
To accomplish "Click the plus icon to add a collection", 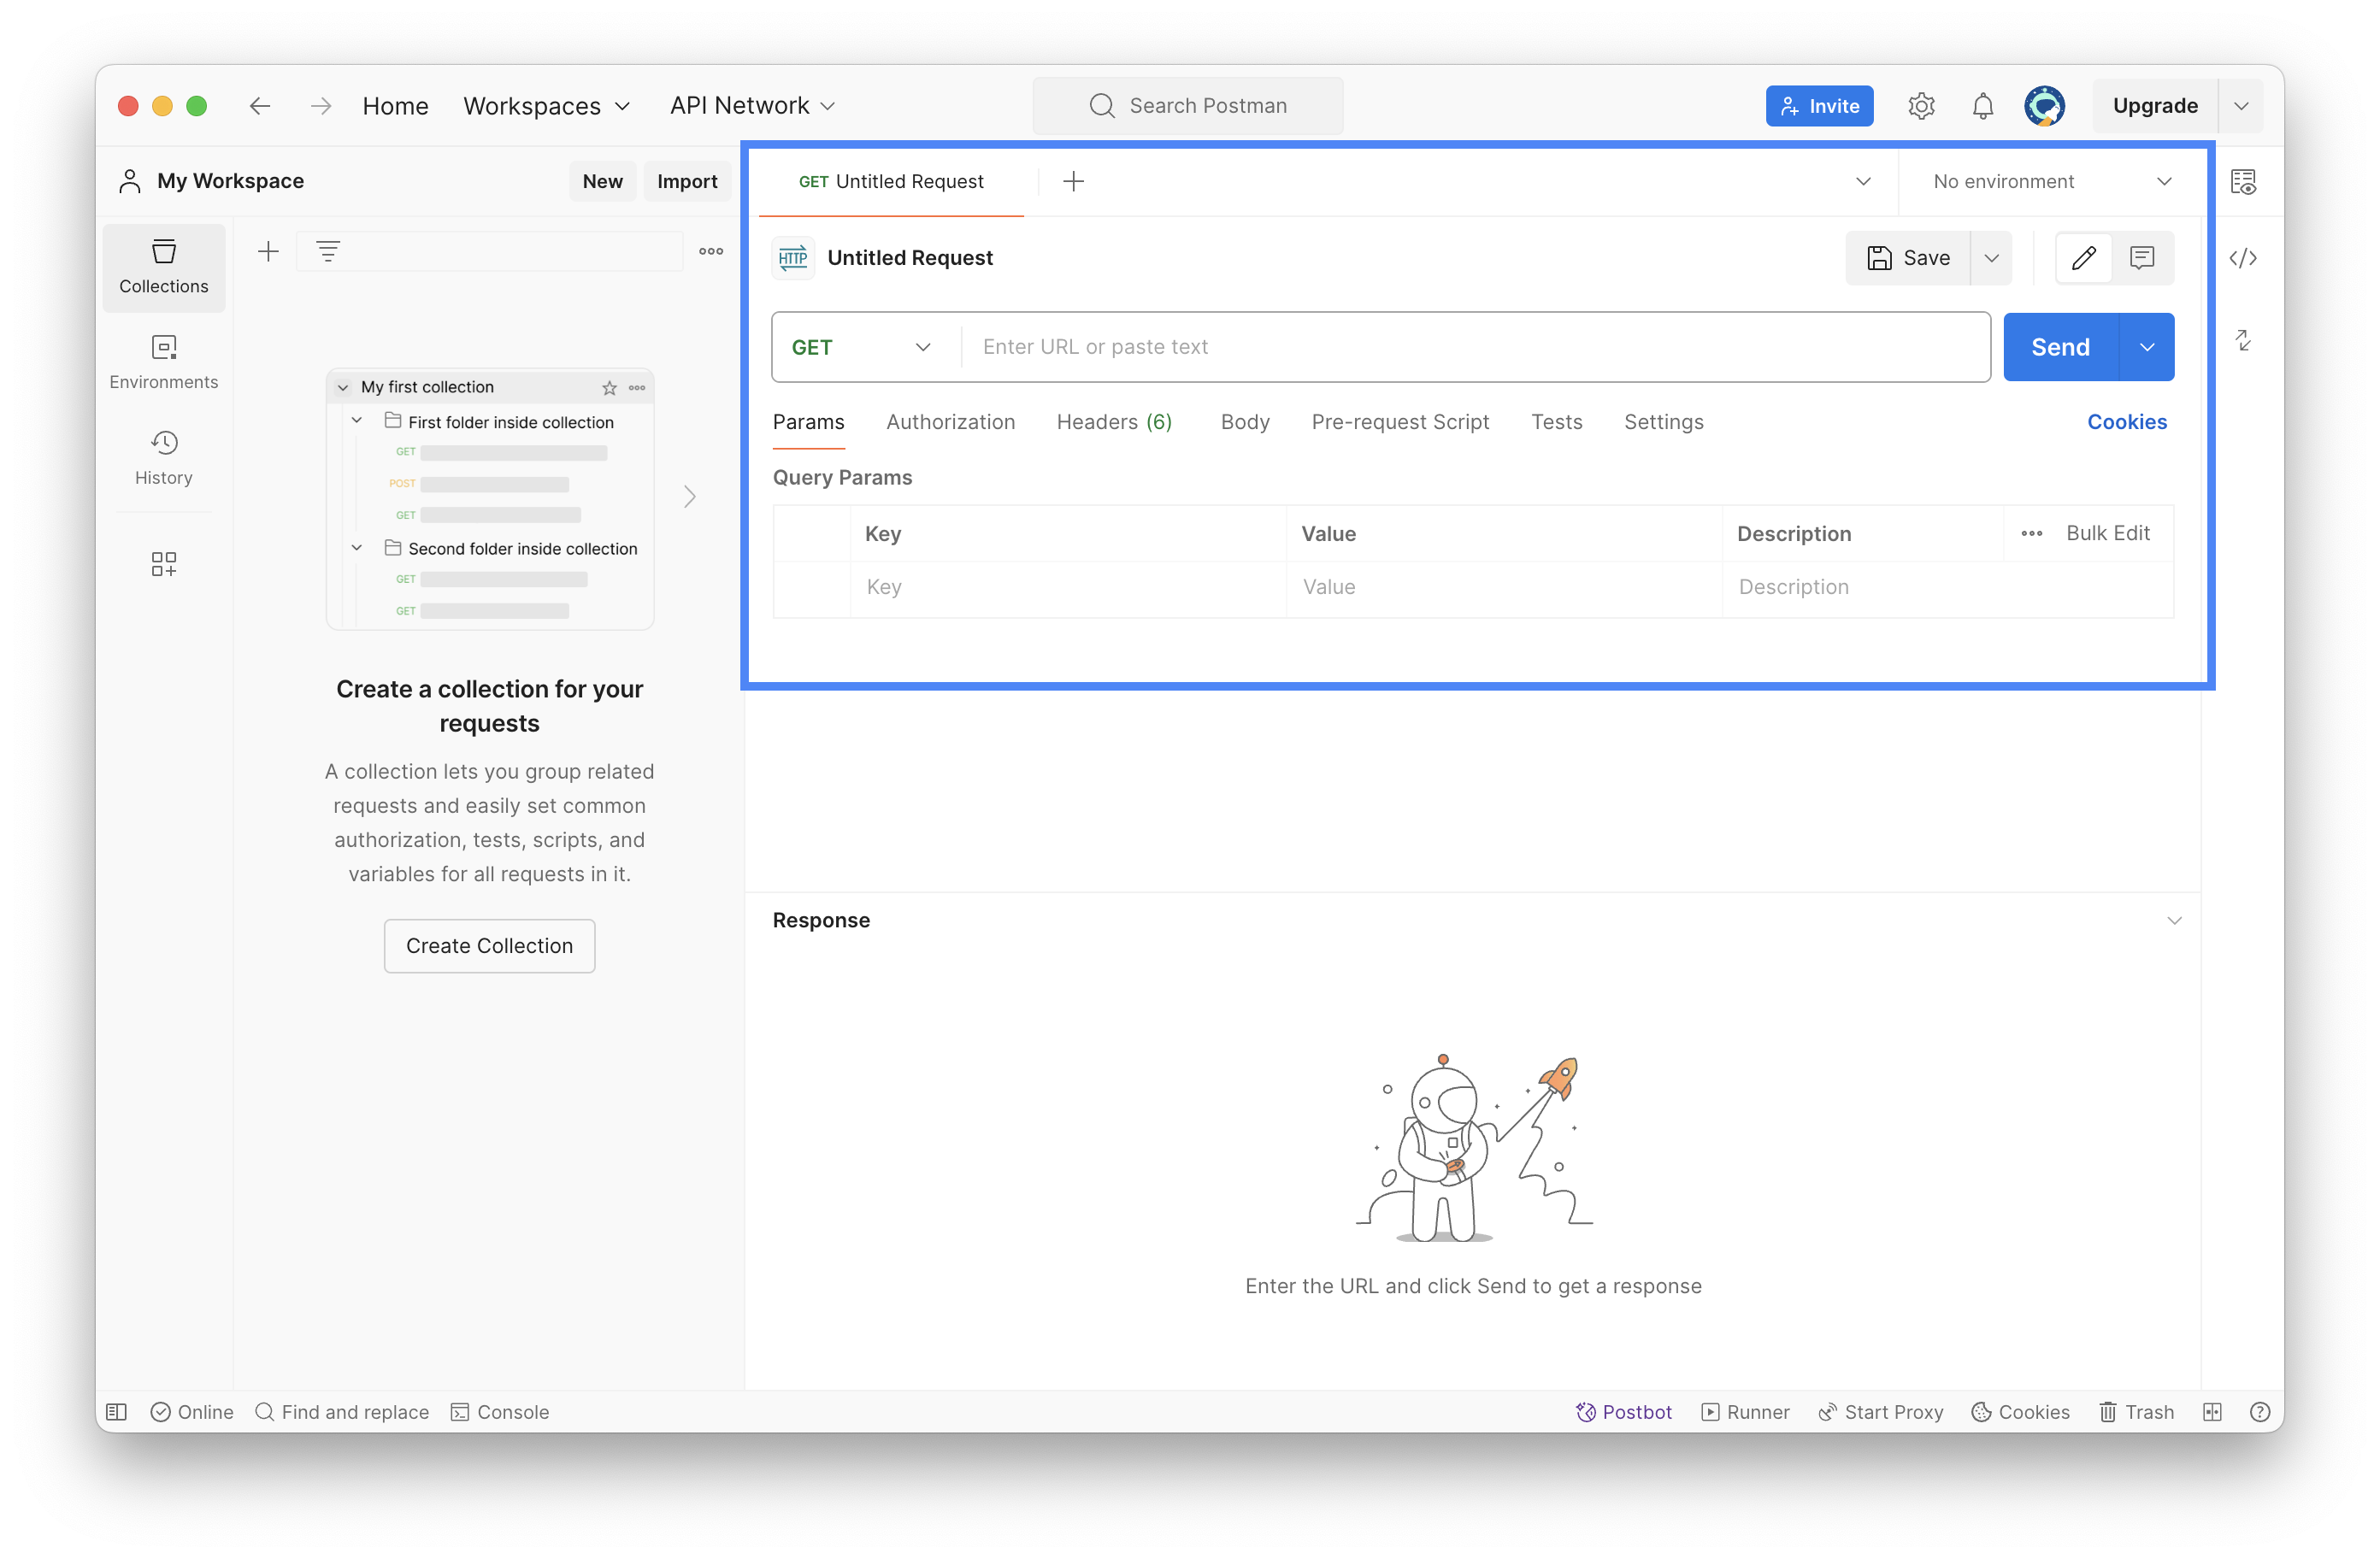I will pos(268,252).
